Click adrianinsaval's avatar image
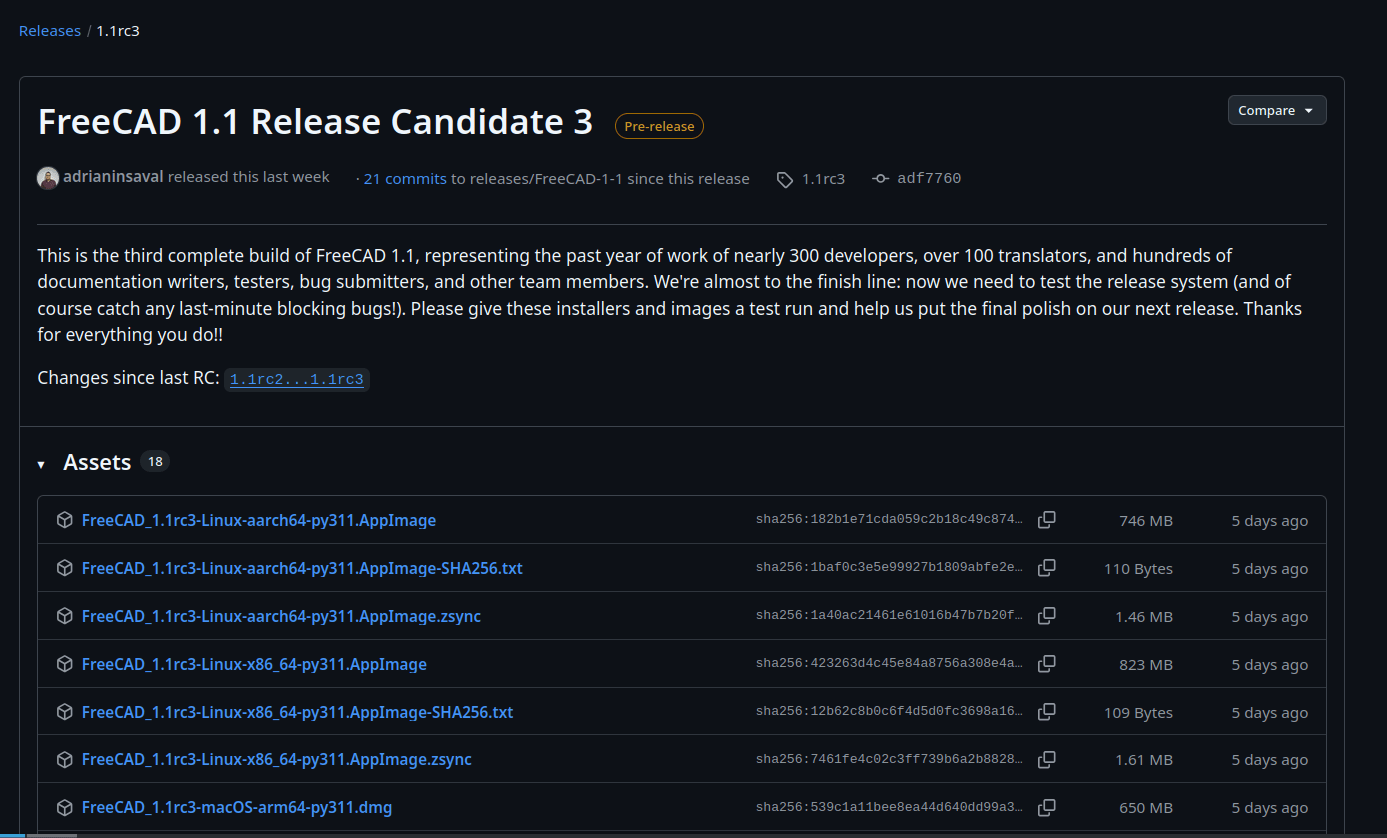1387x838 pixels. pos(48,178)
